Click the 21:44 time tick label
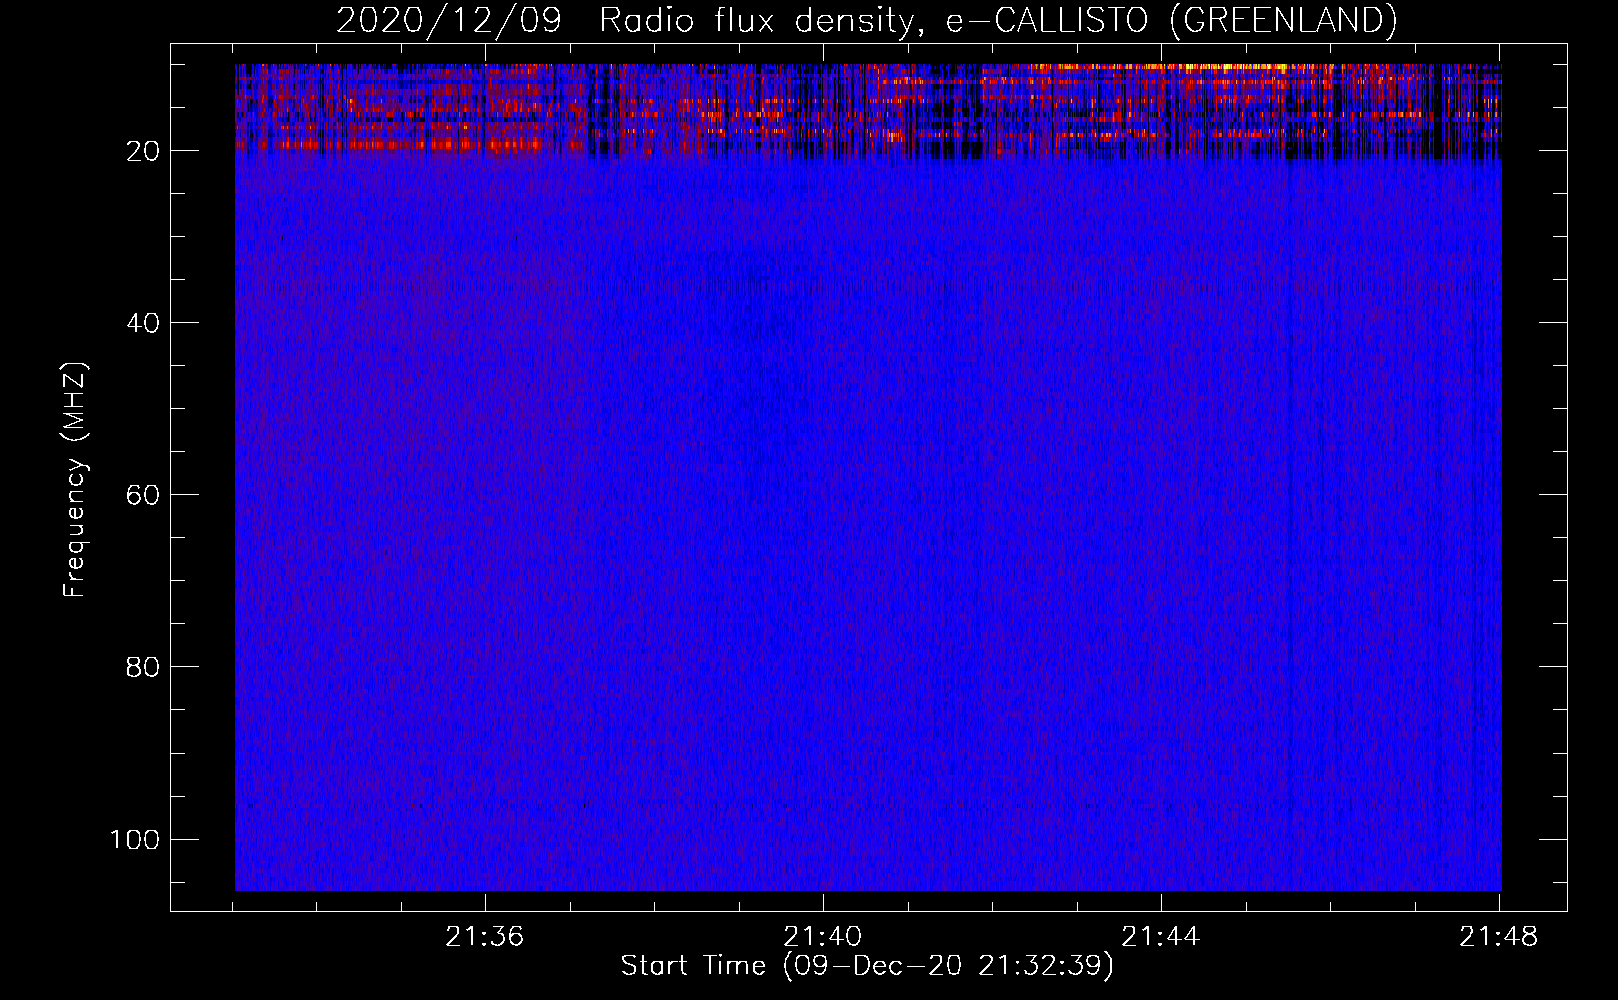 click(1161, 937)
